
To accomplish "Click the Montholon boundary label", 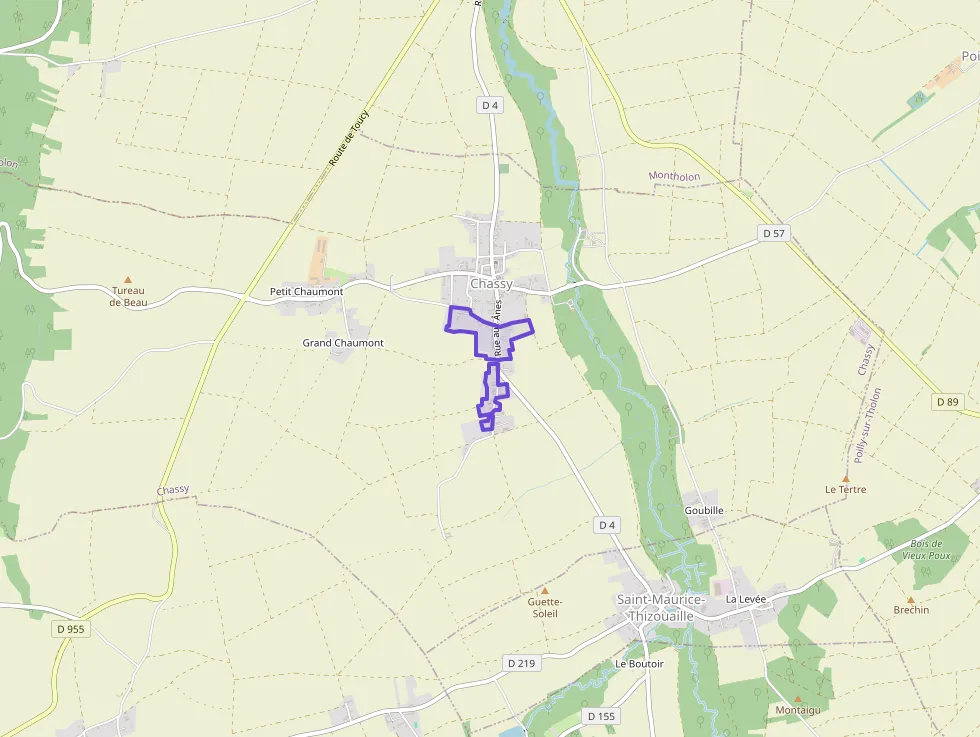I will 674,176.
